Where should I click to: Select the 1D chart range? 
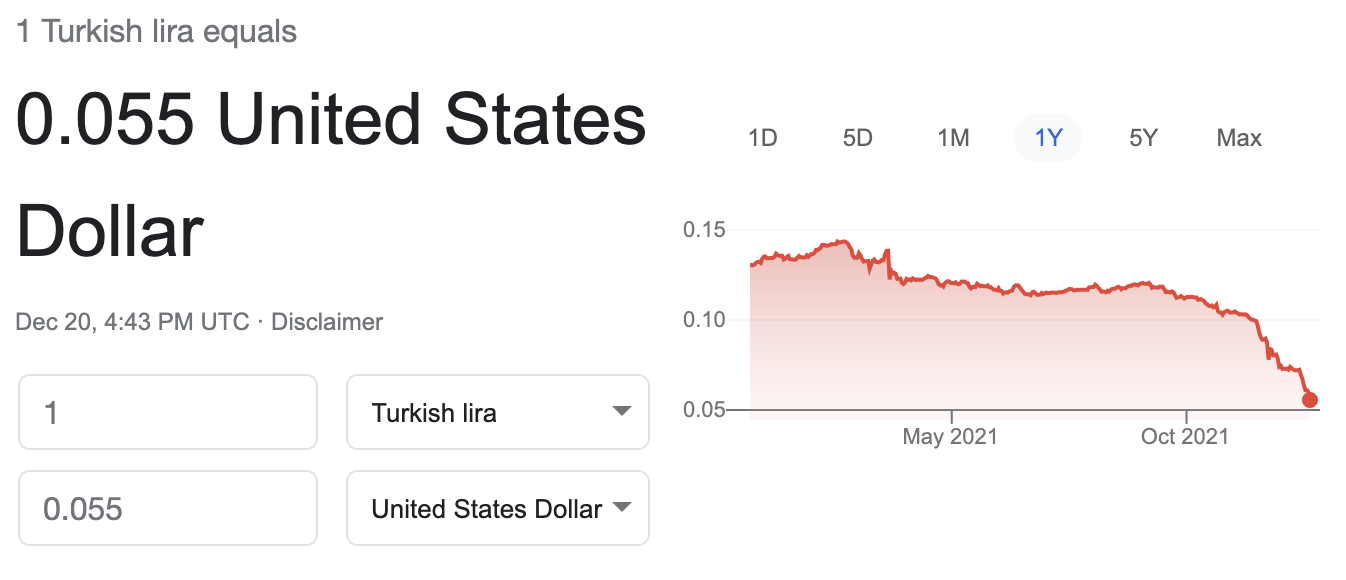[x=763, y=138]
